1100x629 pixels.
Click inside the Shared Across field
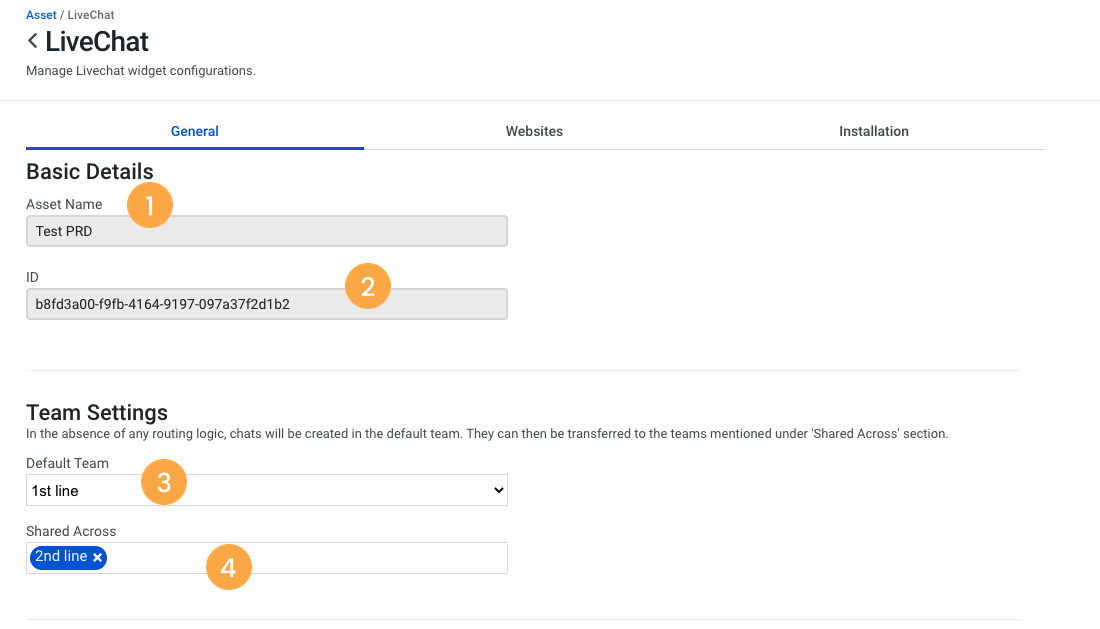click(267, 558)
